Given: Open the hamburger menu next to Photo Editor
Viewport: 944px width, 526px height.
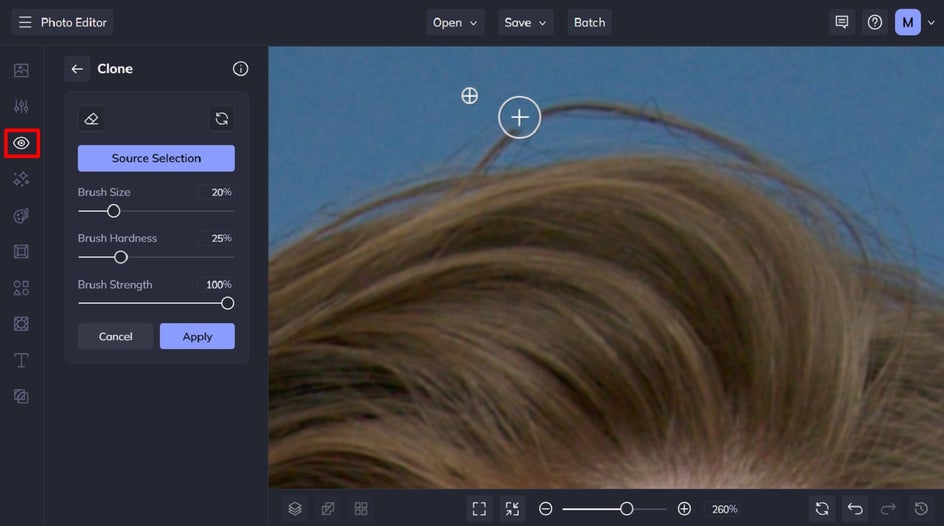Looking at the screenshot, I should (25, 22).
